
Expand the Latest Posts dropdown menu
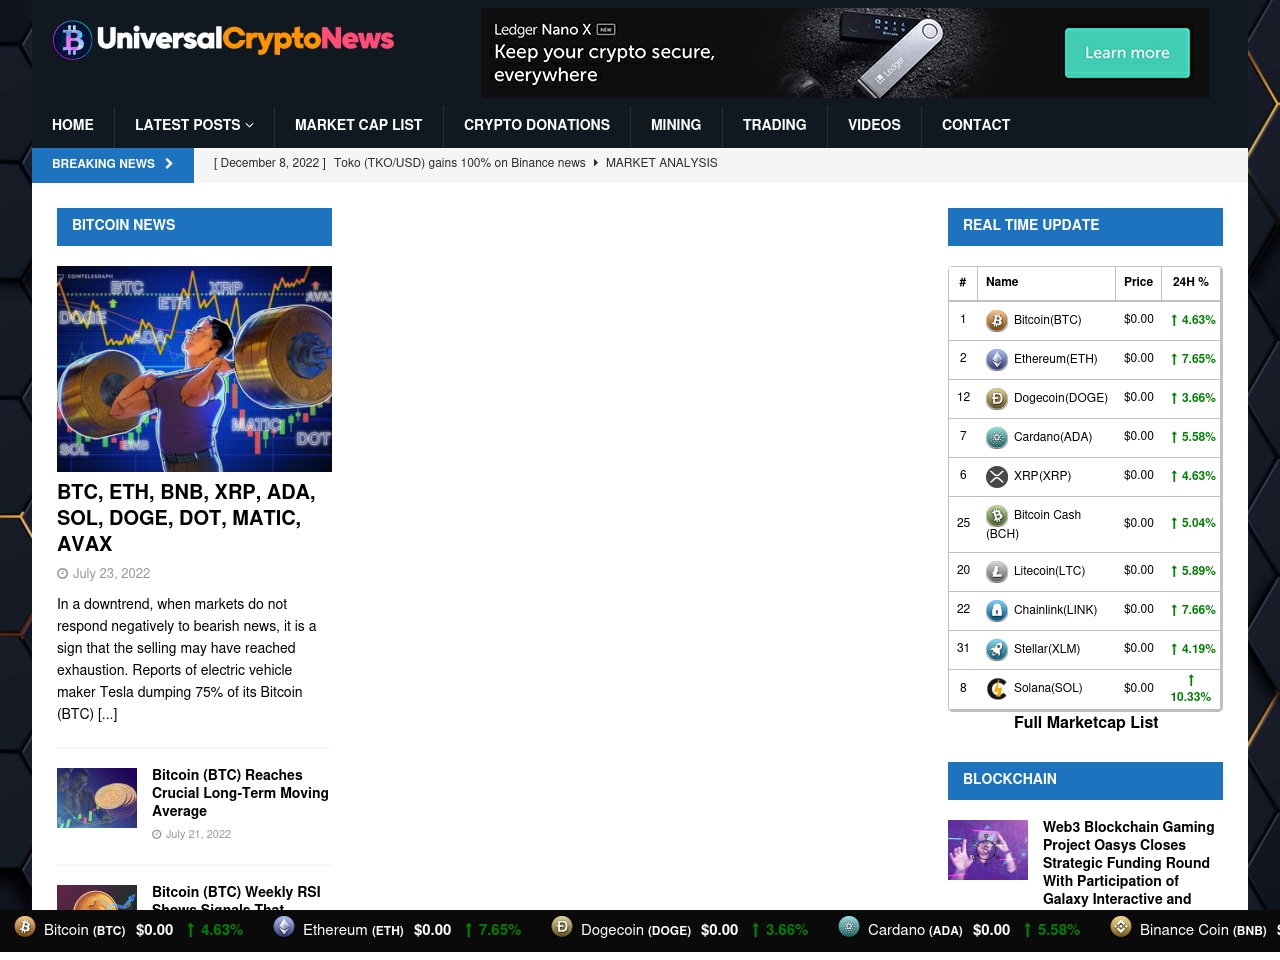pyautogui.click(x=194, y=125)
